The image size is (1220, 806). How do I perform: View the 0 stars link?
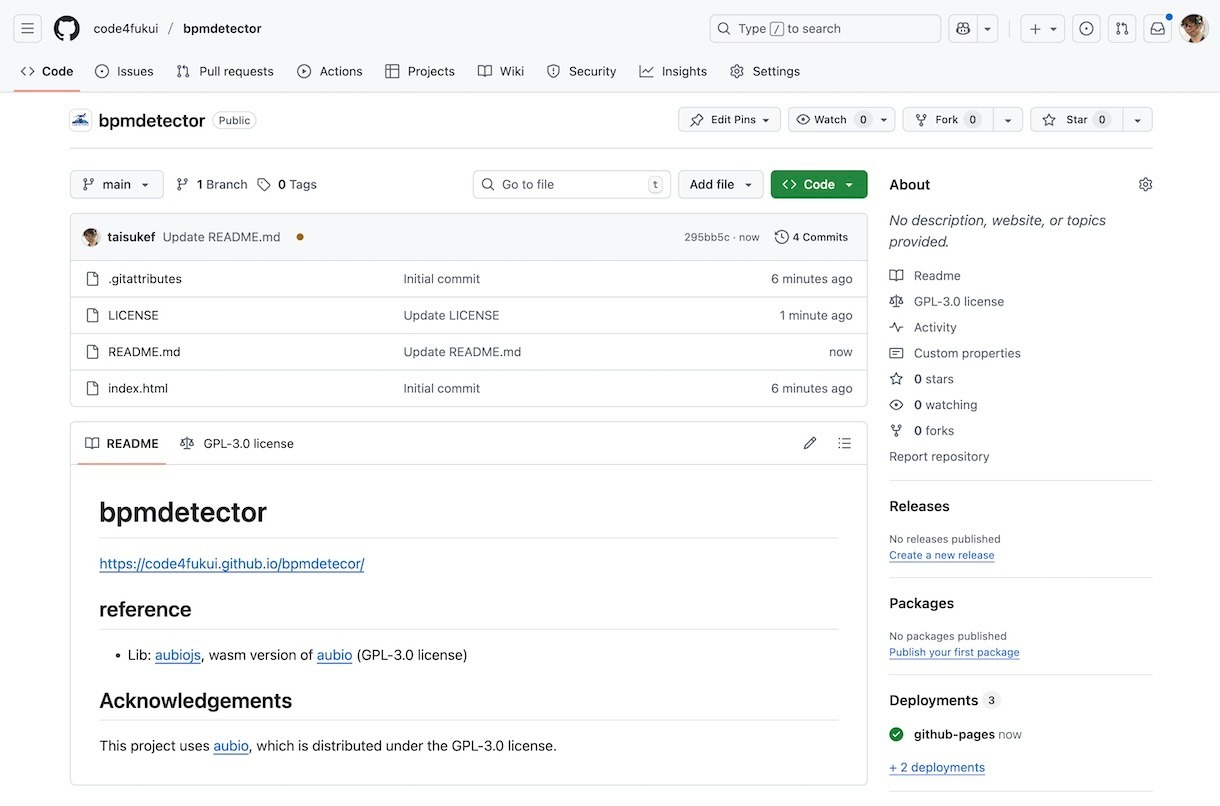934,379
